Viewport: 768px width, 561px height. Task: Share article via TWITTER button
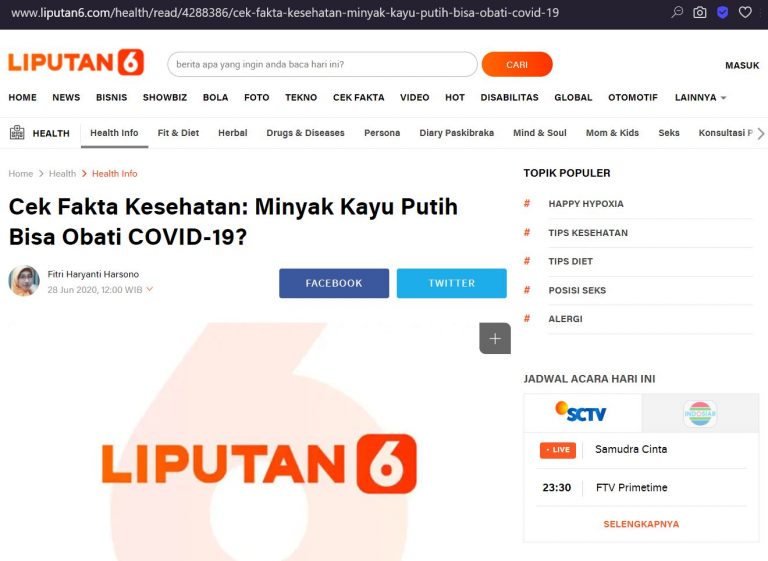[452, 283]
